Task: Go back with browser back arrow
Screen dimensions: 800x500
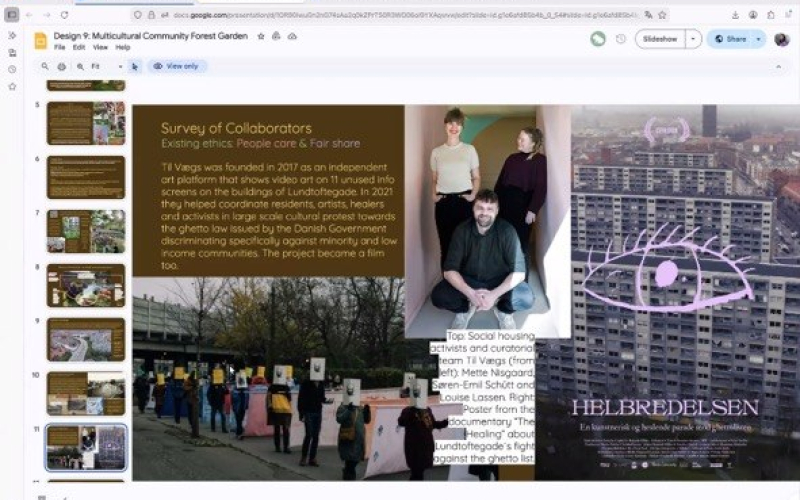Action: pos(29,15)
